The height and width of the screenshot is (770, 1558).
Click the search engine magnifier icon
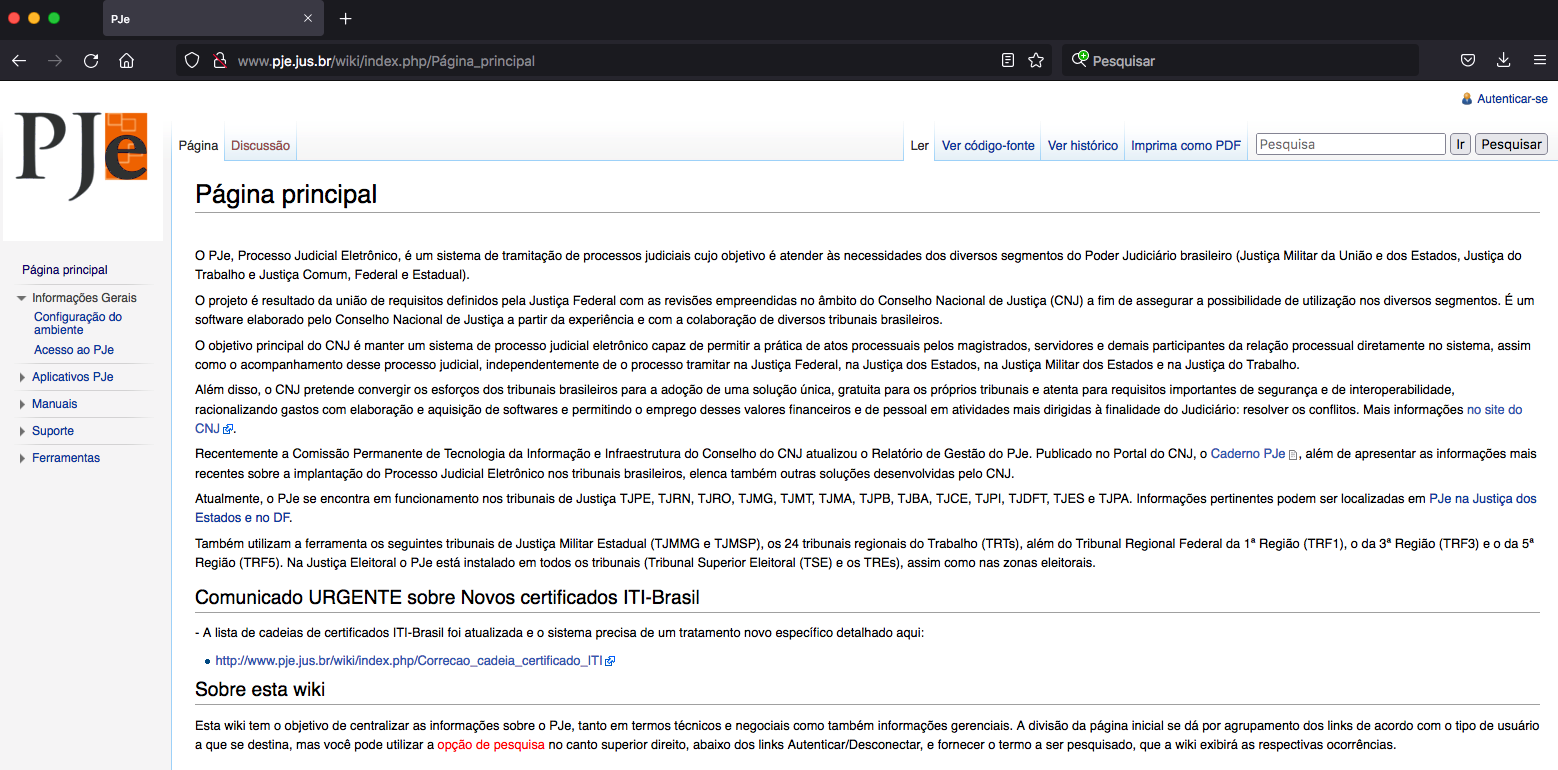[x=1079, y=60]
